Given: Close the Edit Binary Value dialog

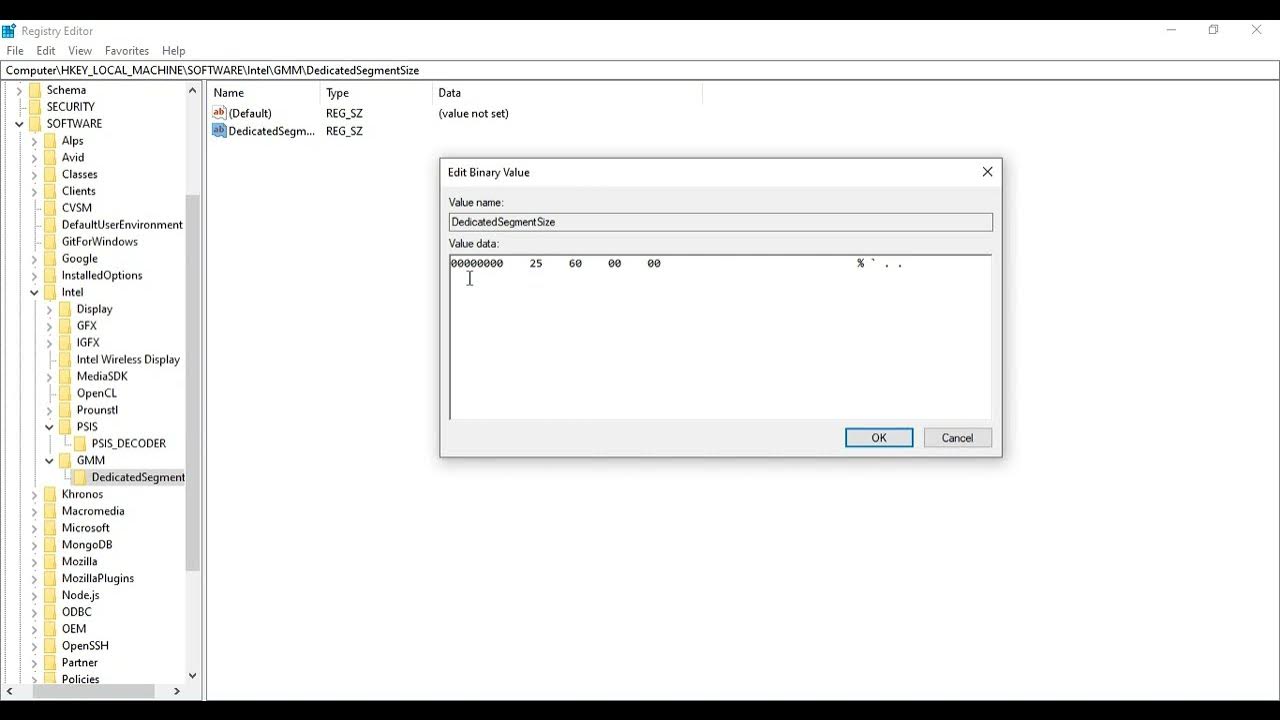Looking at the screenshot, I should click(x=987, y=172).
